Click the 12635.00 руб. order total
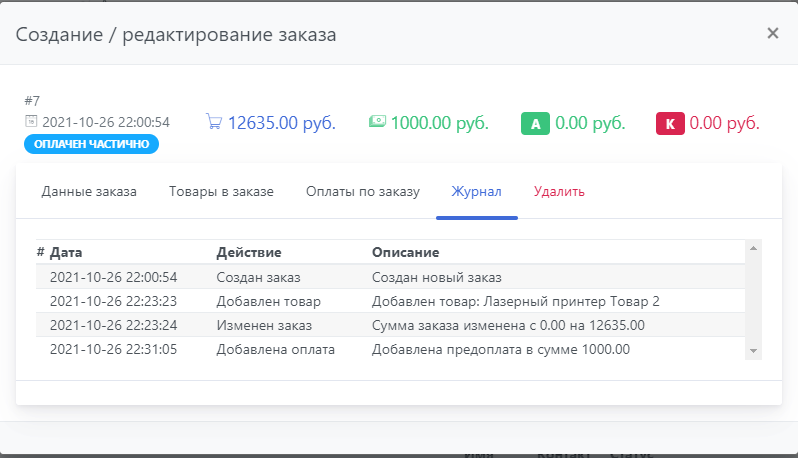Viewport: 798px width, 458px height. pos(281,123)
